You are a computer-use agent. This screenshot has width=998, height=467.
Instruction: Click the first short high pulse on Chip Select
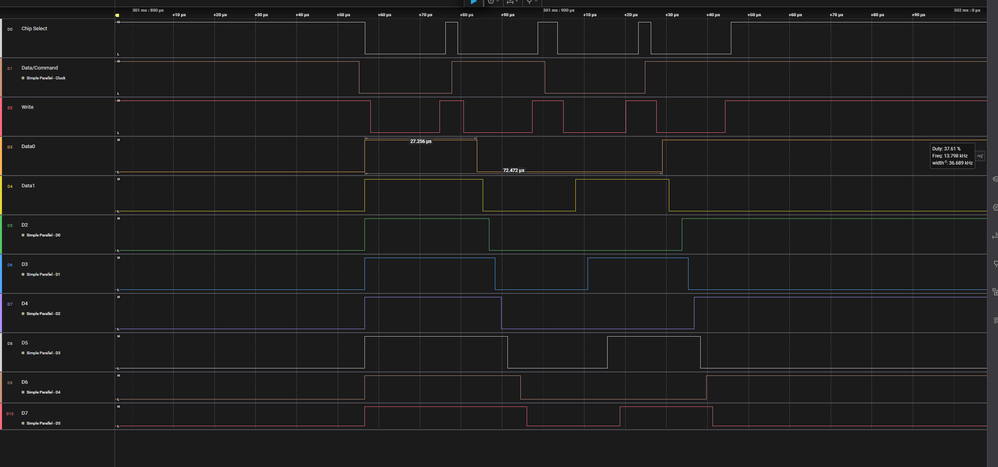point(451,38)
